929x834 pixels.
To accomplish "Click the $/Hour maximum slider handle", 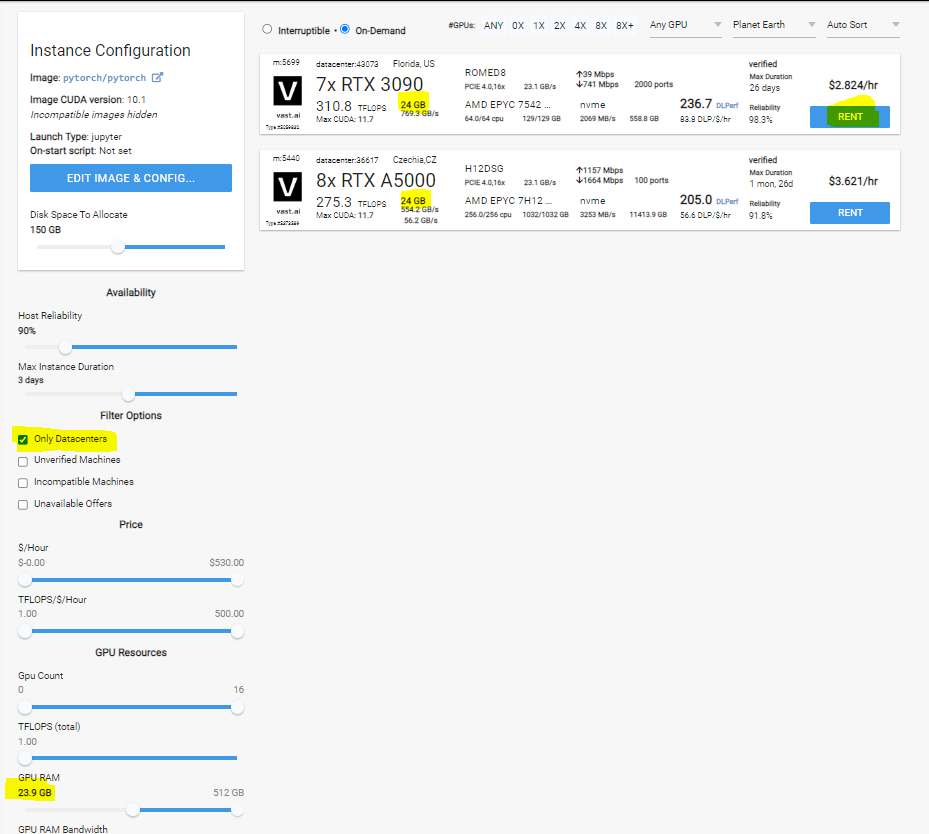I will (x=237, y=580).
